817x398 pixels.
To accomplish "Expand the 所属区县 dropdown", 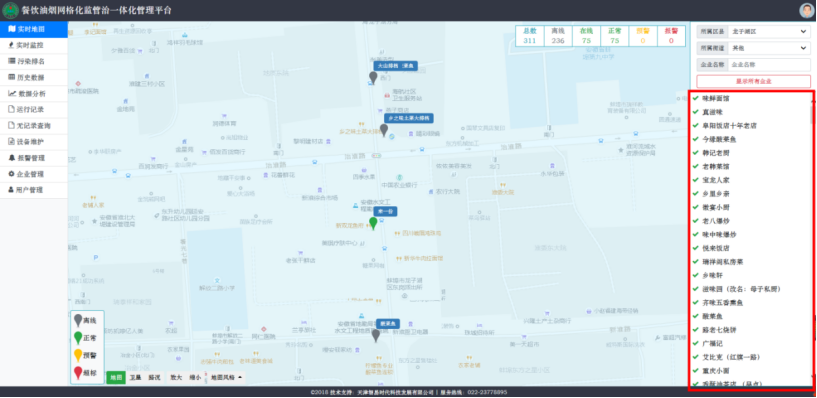I will coord(769,32).
